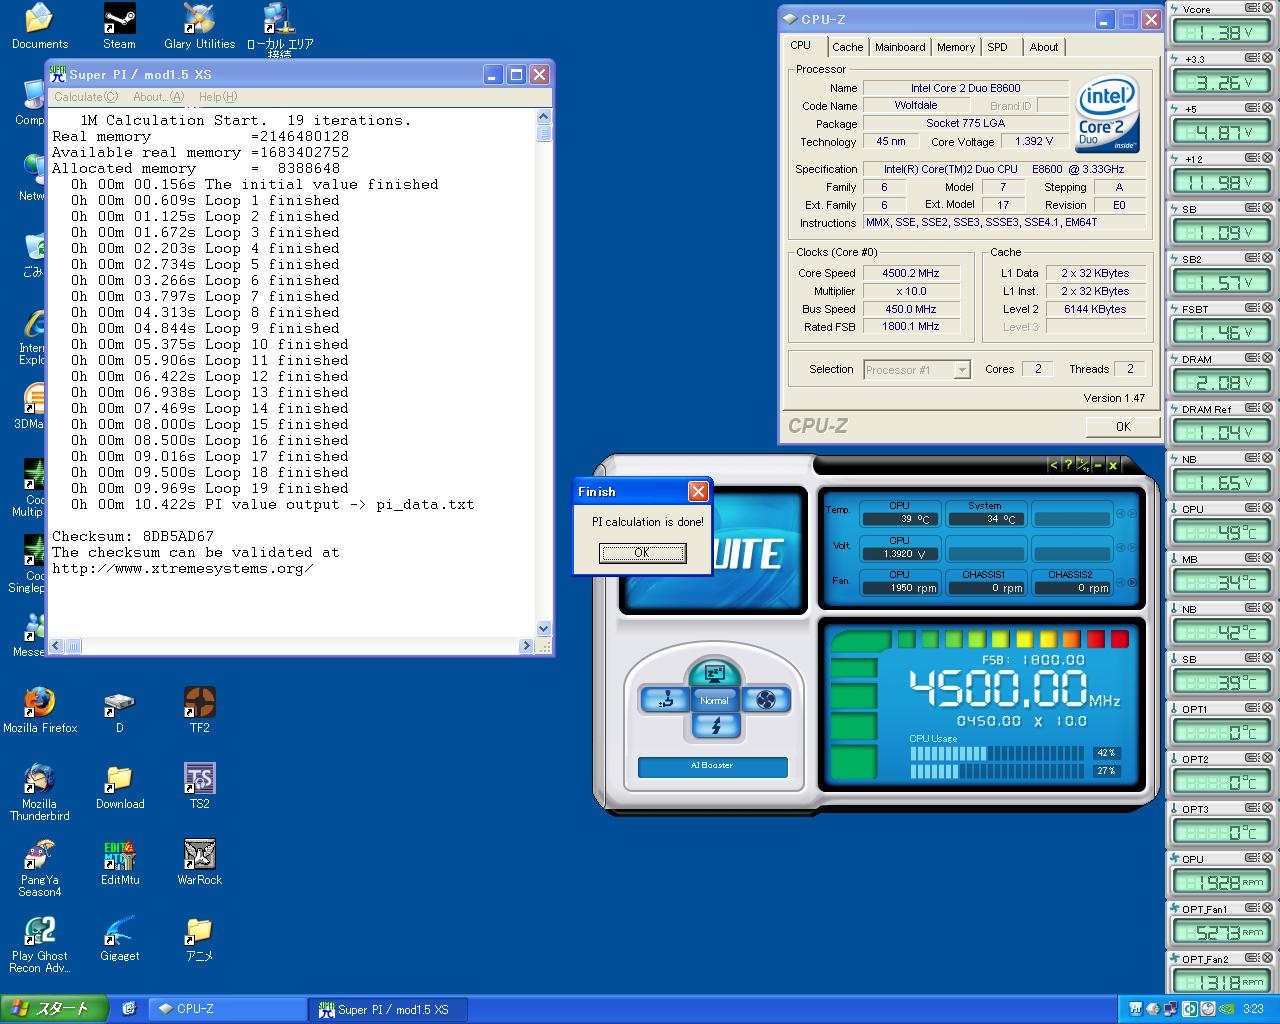Click the Start button on taskbar
Image resolution: width=1280 pixels, height=1024 pixels.
(52, 1009)
